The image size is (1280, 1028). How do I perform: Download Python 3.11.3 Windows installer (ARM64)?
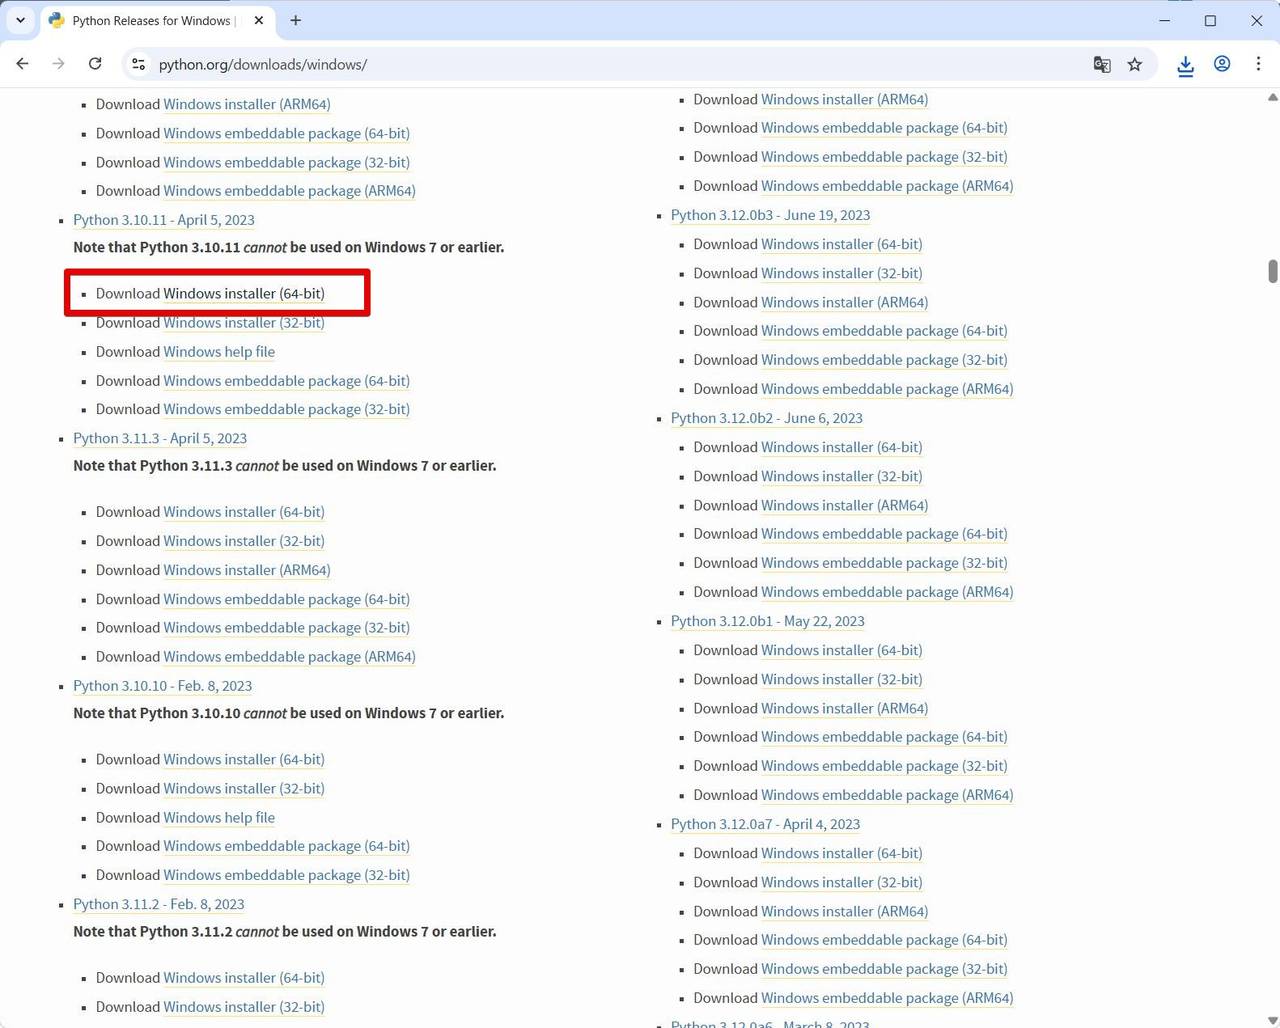click(x=247, y=569)
